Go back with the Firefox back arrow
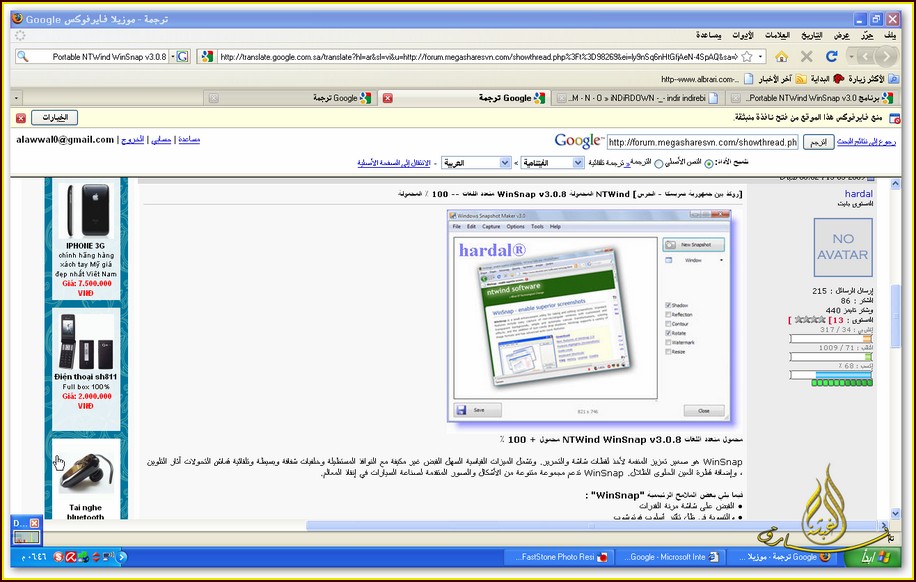The image size is (916, 582). [886, 57]
